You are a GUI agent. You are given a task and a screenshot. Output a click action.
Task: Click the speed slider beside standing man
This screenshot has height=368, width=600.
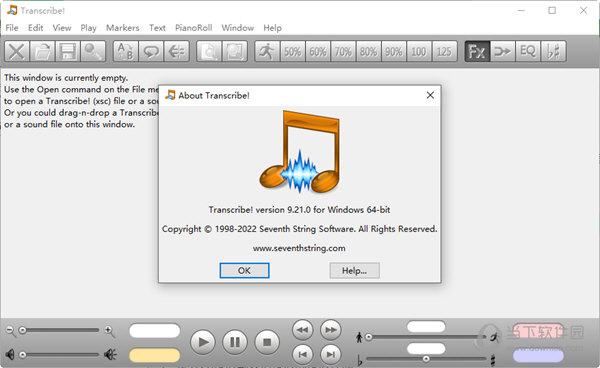pyautogui.click(x=426, y=337)
